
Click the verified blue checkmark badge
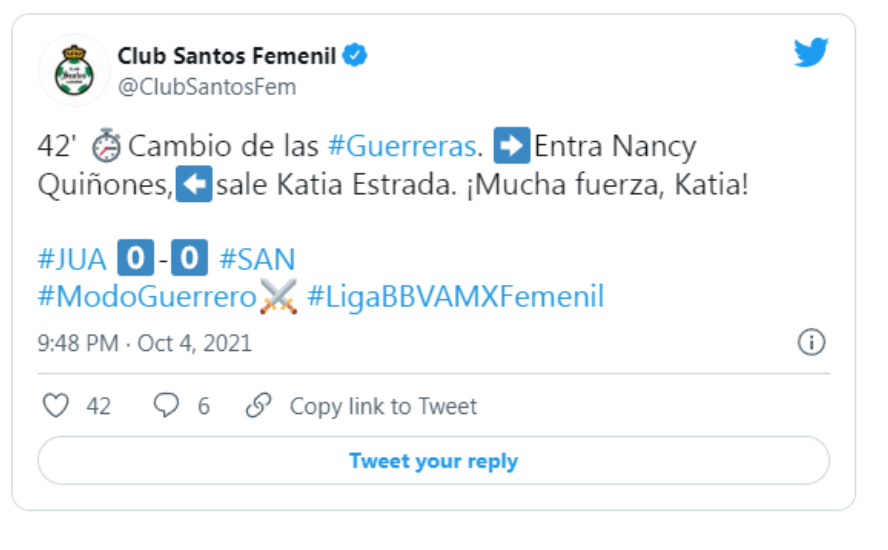click(355, 55)
